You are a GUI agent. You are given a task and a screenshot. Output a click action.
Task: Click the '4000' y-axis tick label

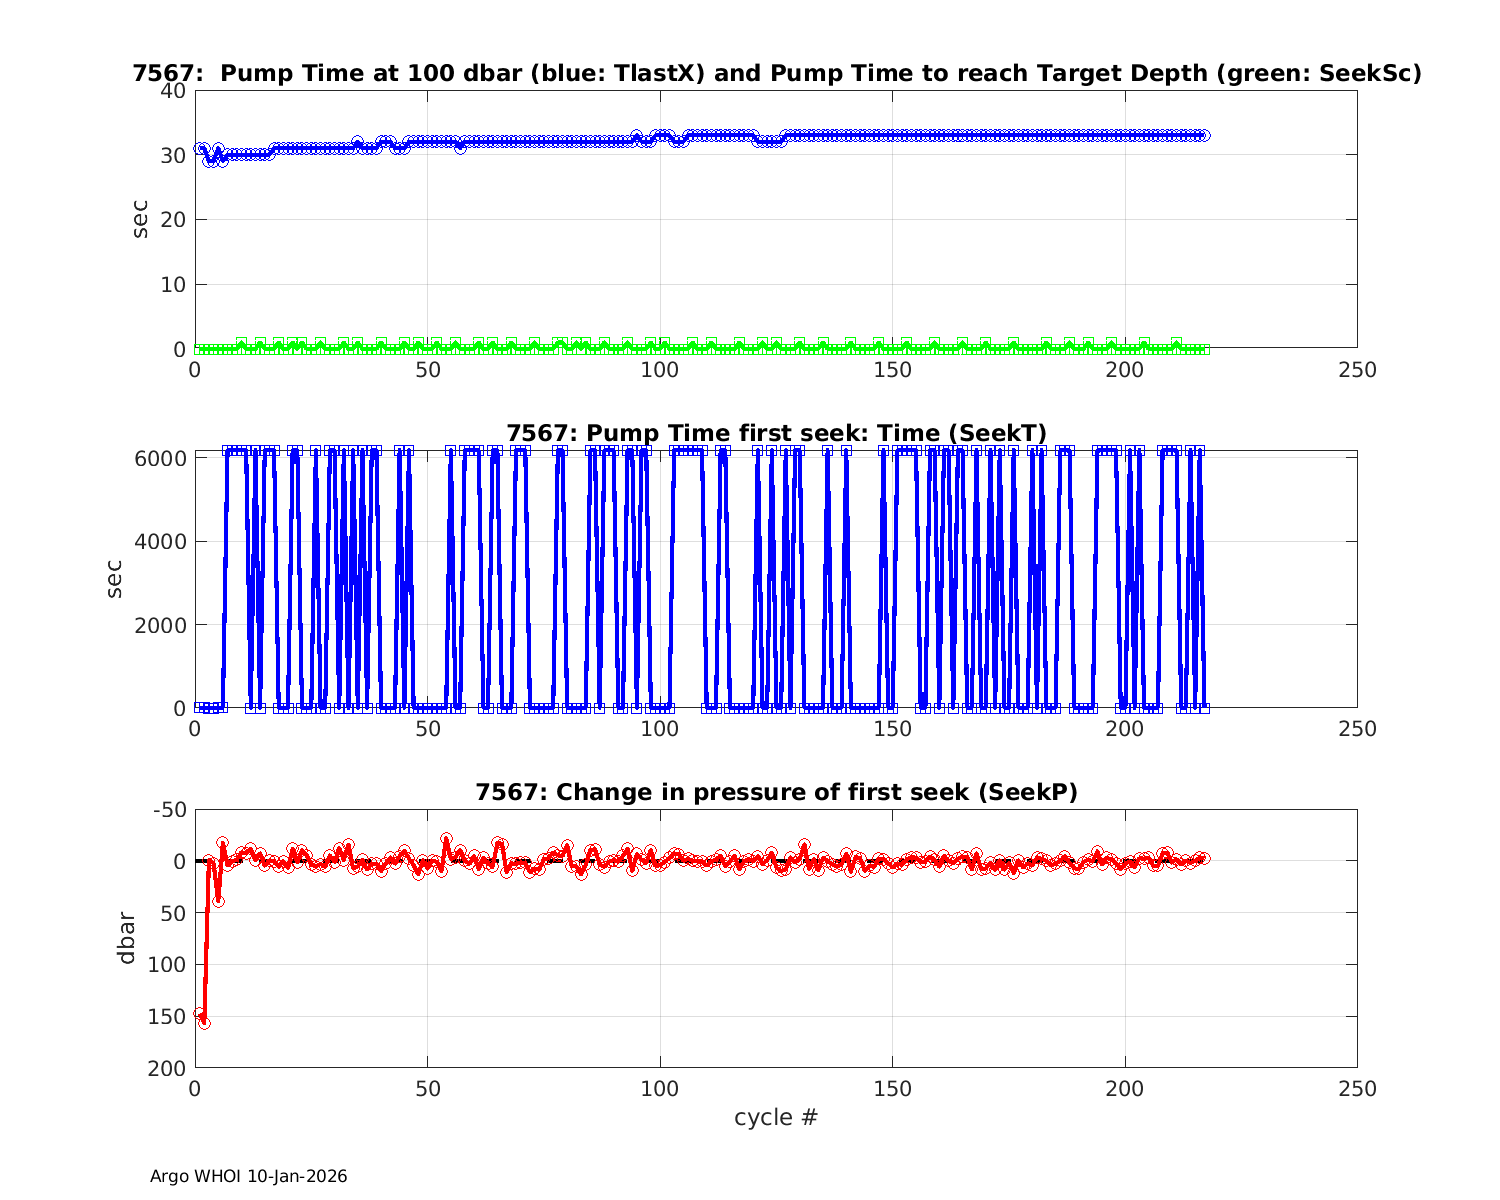point(160,542)
